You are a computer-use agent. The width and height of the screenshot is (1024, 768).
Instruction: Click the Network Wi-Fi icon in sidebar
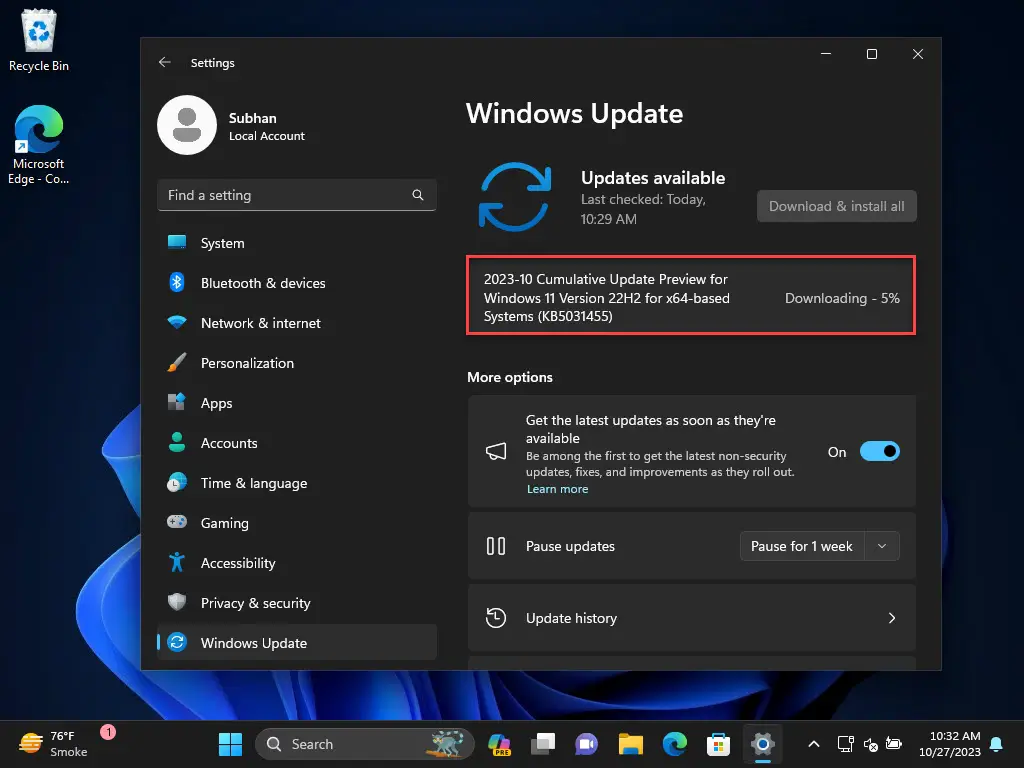177,323
